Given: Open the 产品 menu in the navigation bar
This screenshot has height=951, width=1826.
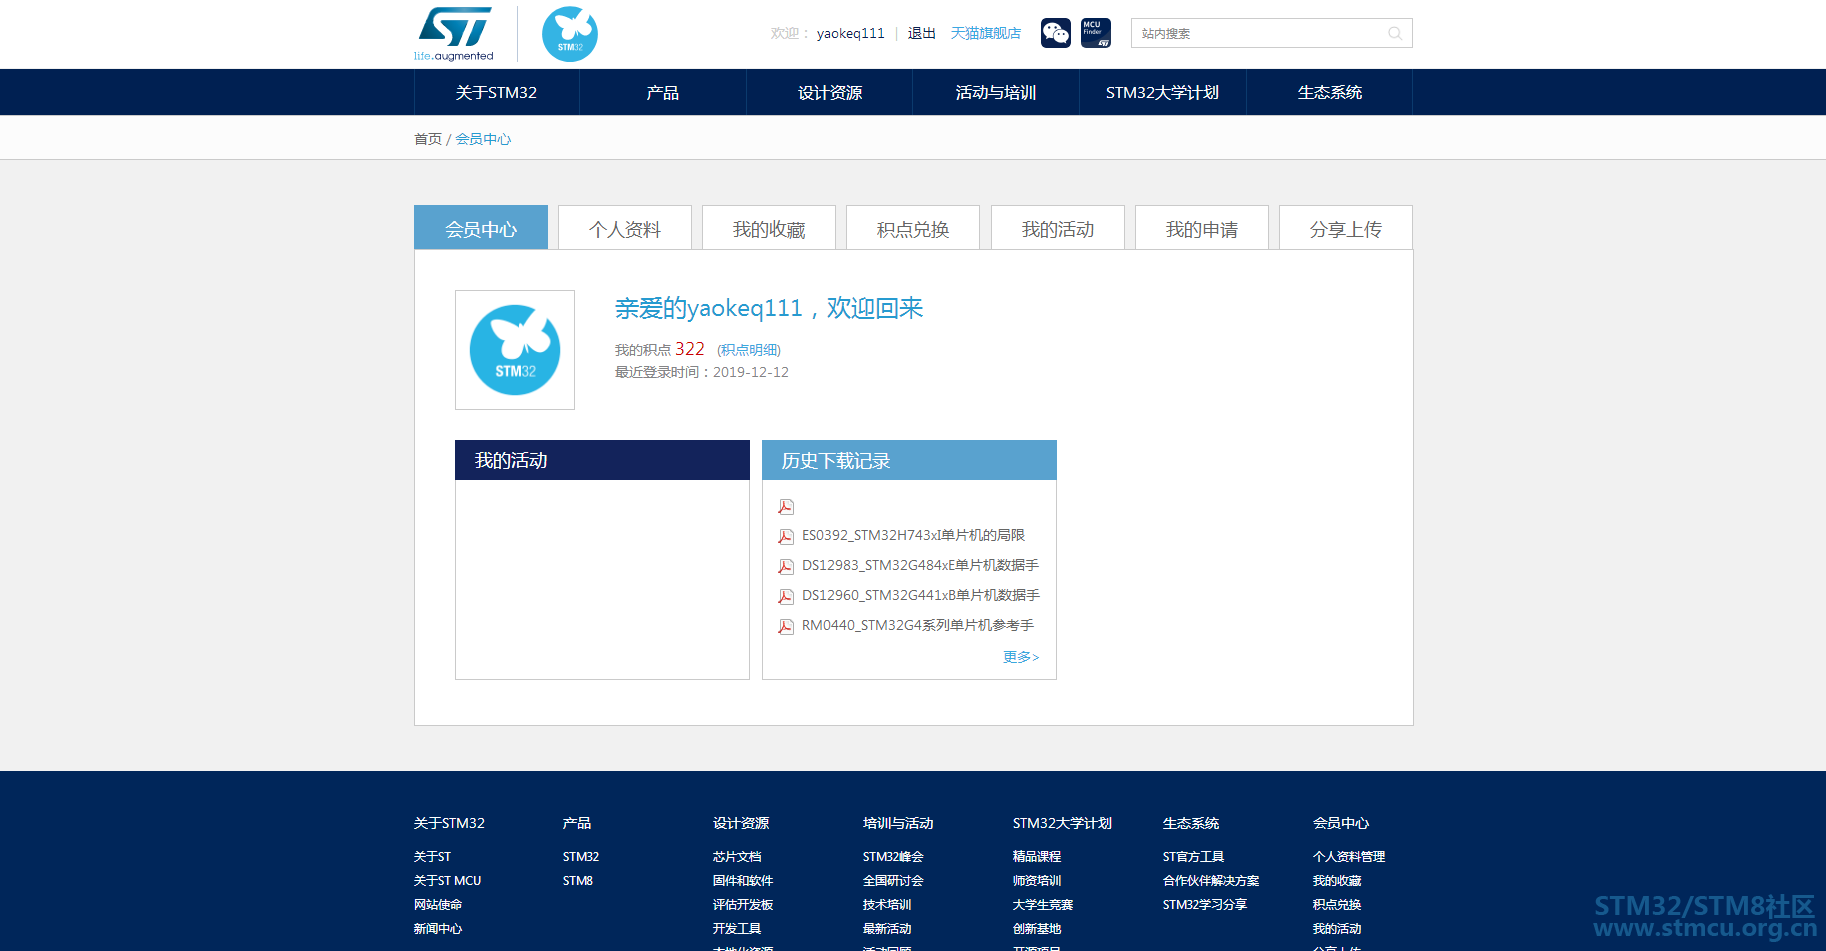Looking at the screenshot, I should point(663,92).
